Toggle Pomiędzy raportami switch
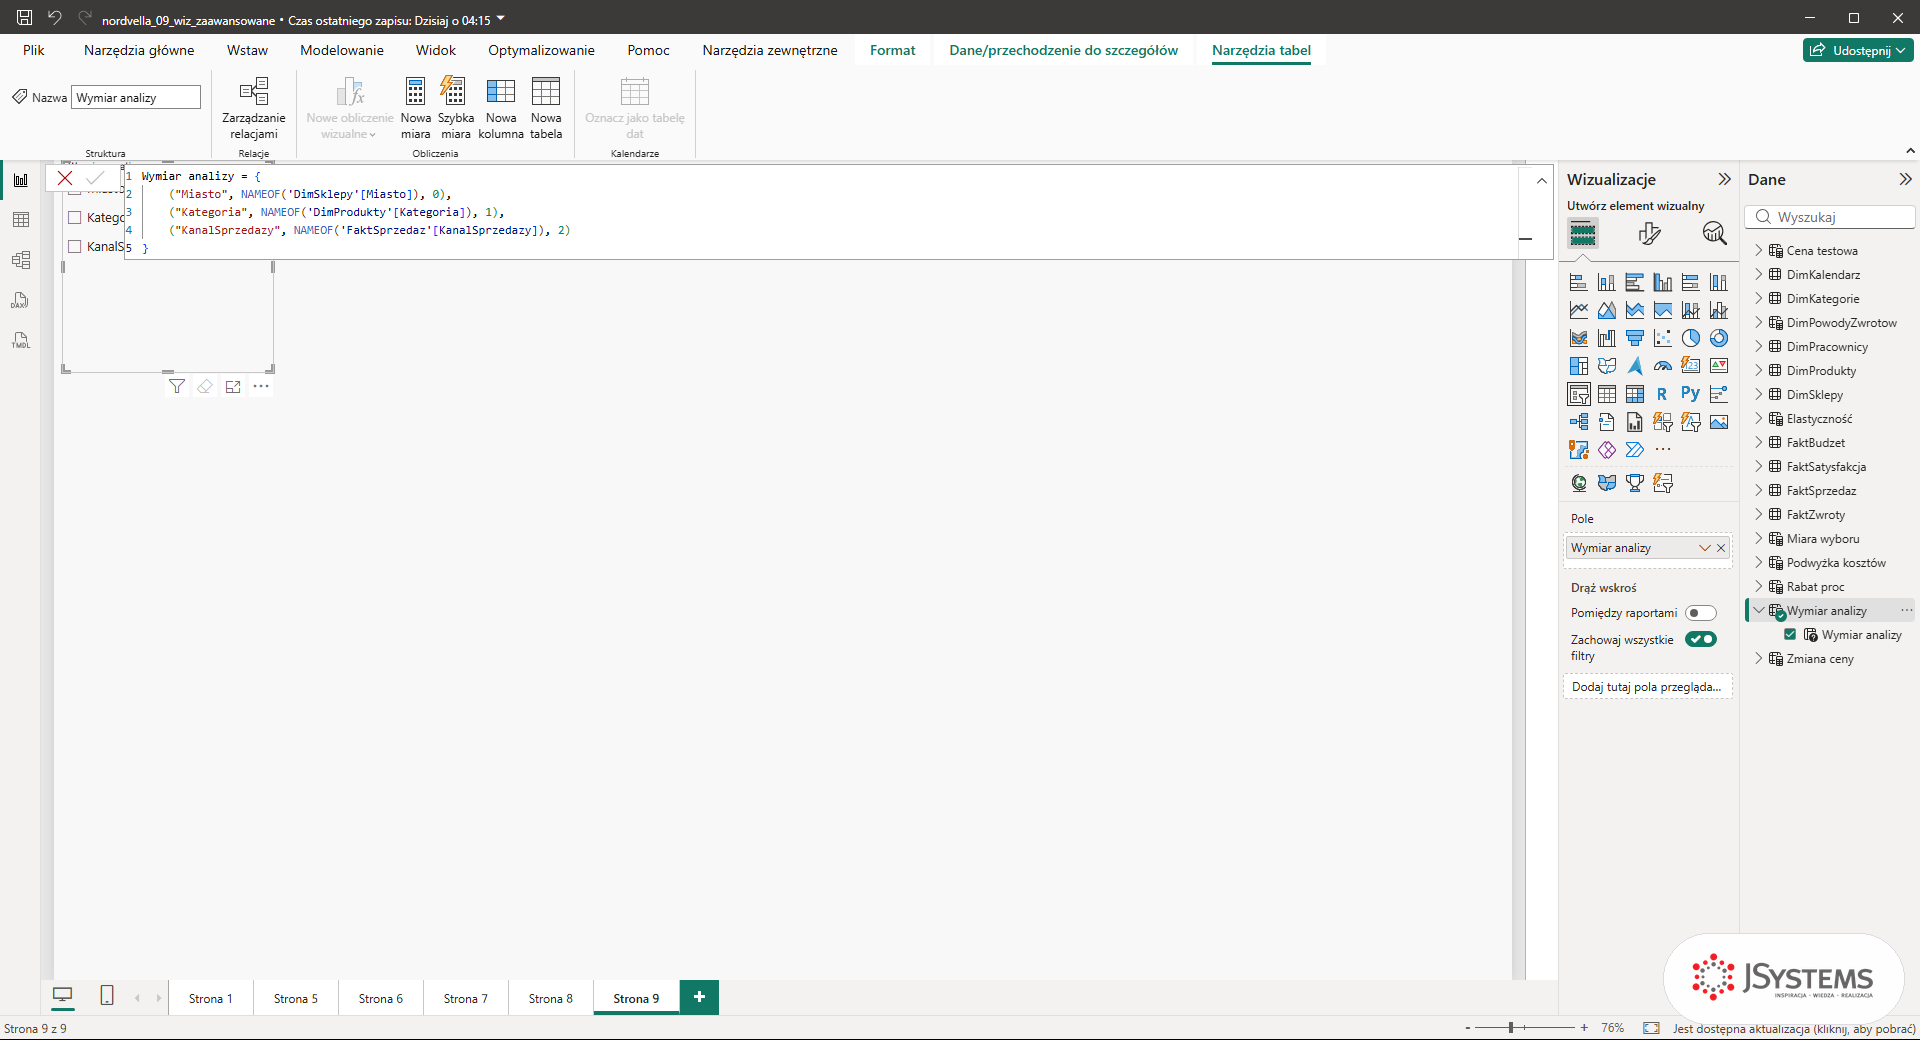1920x1040 pixels. coord(1700,613)
